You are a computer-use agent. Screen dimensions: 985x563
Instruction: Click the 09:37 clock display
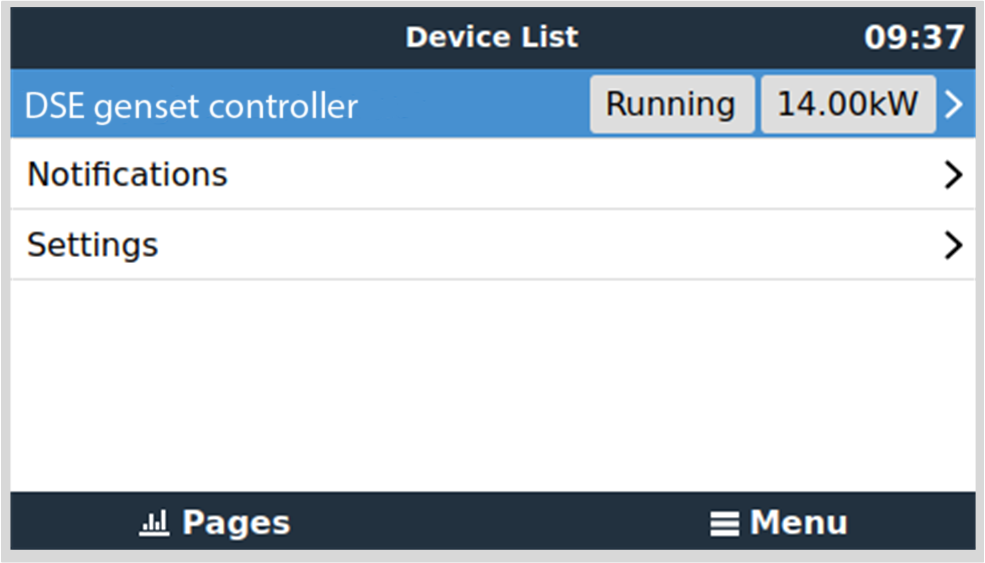pyautogui.click(x=913, y=38)
